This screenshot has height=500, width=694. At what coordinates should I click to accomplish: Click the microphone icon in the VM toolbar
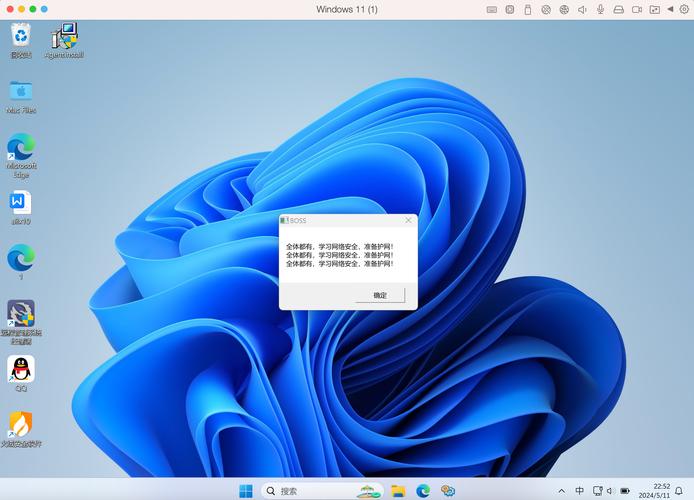601,9
